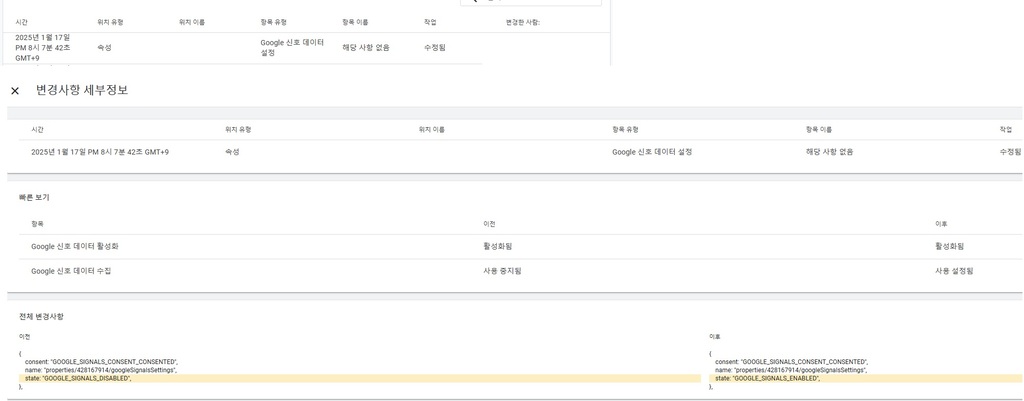Select the Google 신호 데이터 활성화 row
1024x401 pixels.
pyautogui.click(x=515, y=246)
